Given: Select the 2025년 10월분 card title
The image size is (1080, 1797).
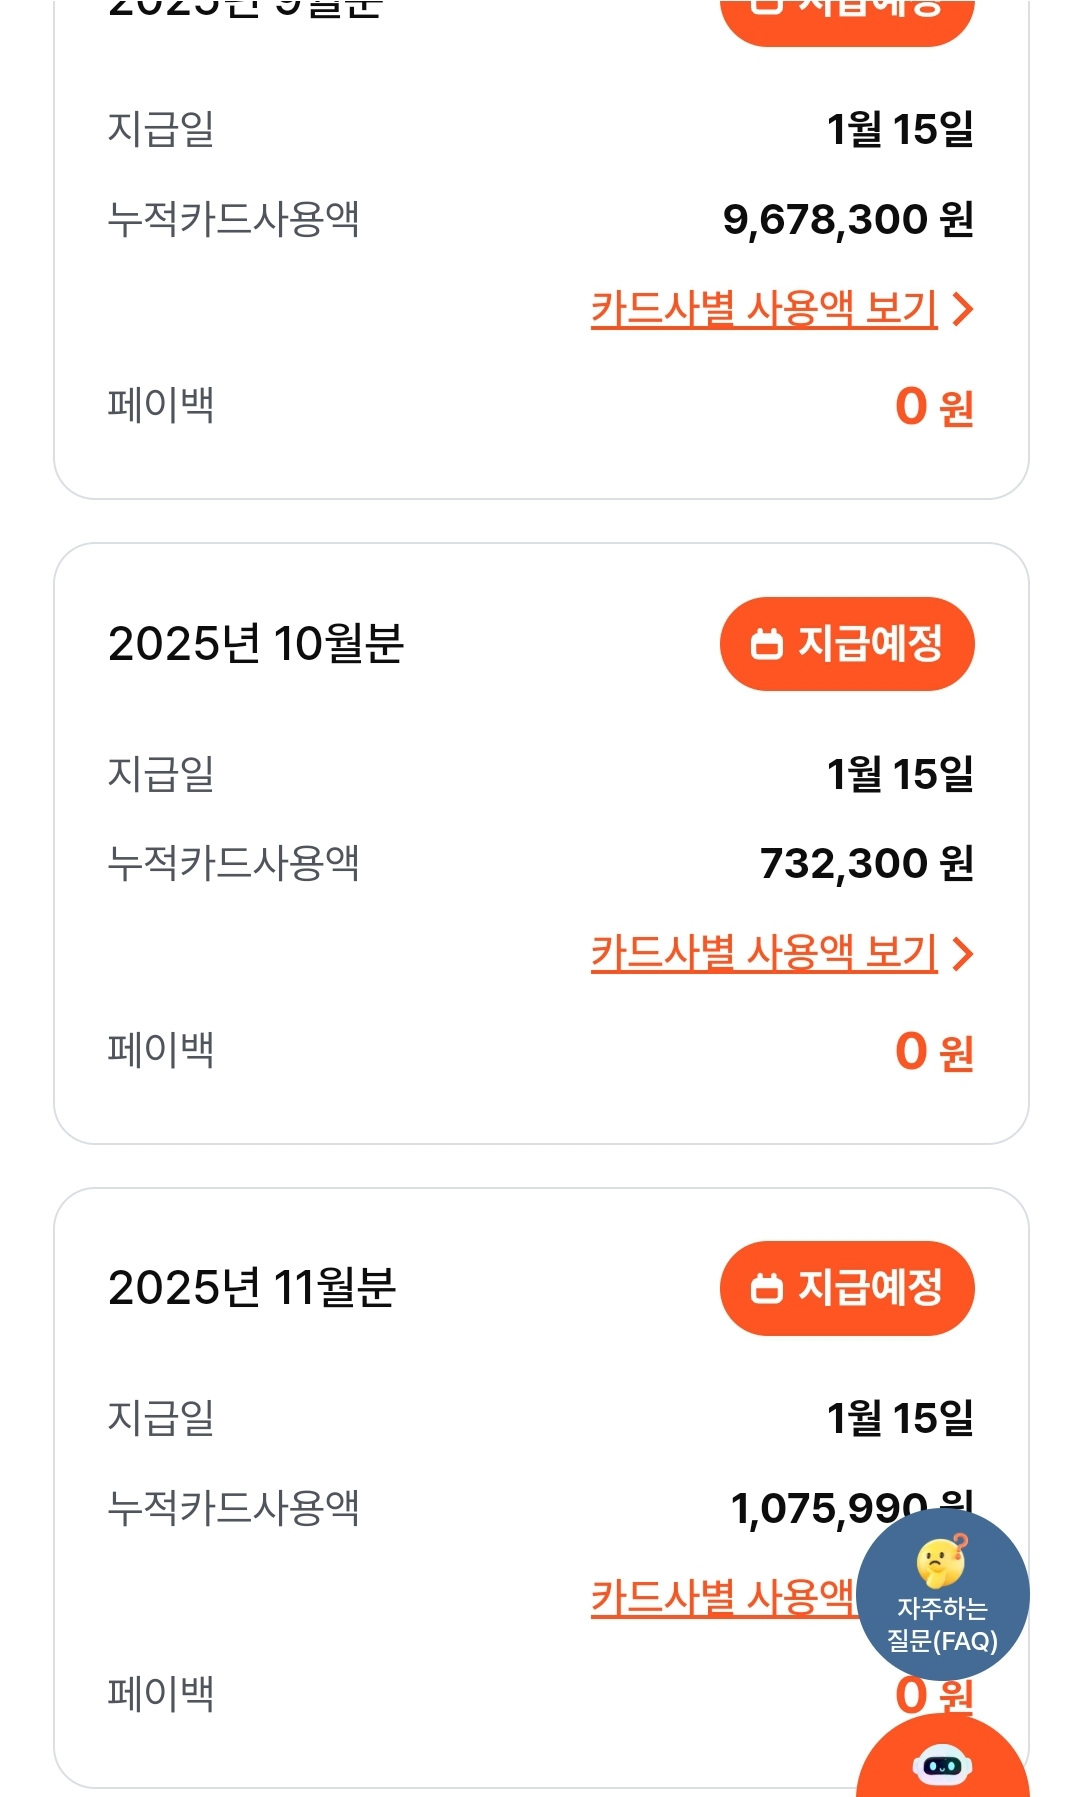Looking at the screenshot, I should tap(256, 644).
